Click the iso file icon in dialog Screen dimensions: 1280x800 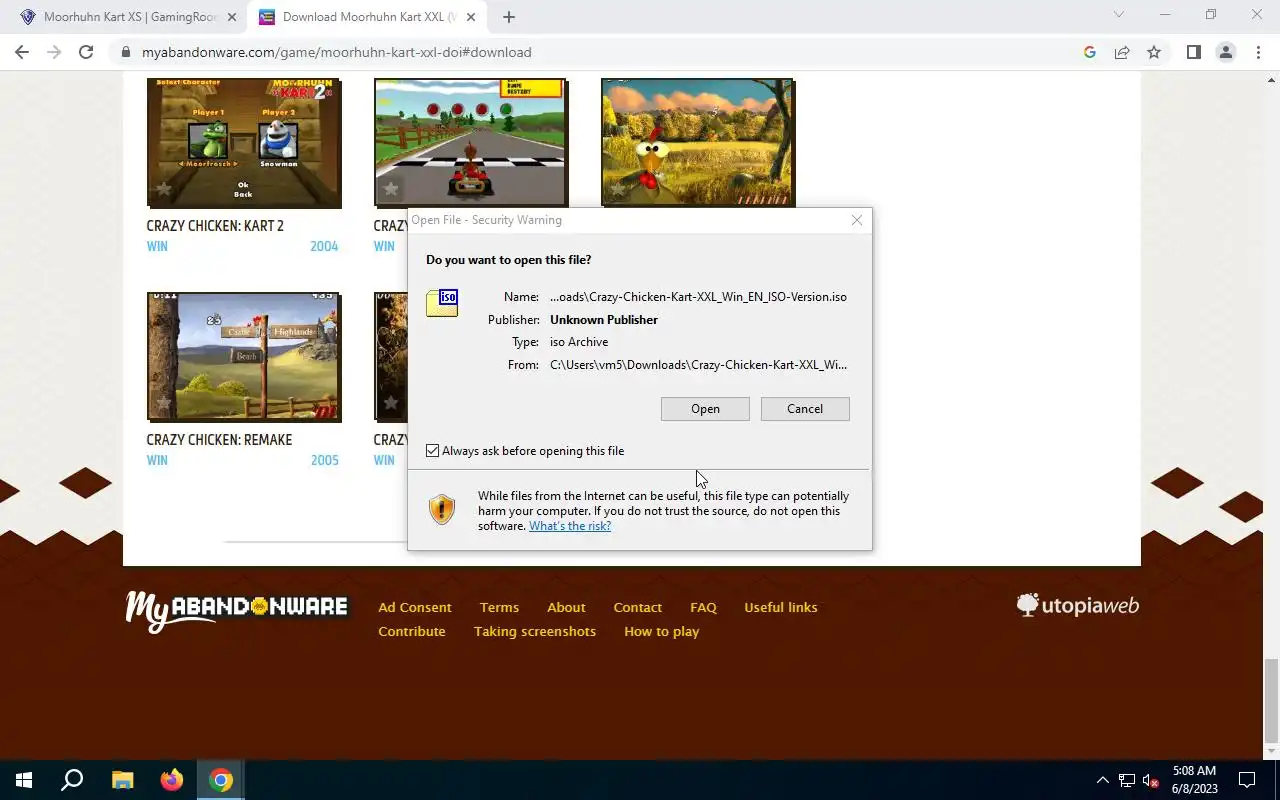coord(442,302)
